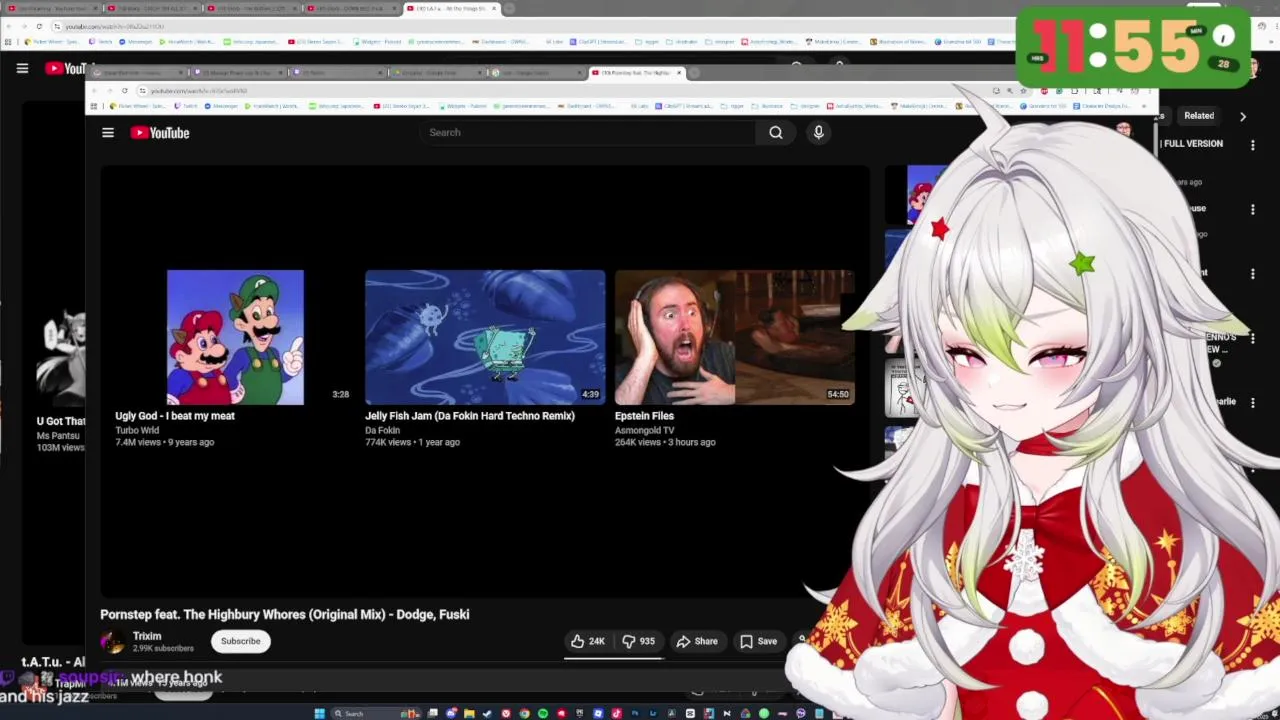Open Photoshop from the taskbar
Screen dimensions: 1280x720
coord(635,713)
